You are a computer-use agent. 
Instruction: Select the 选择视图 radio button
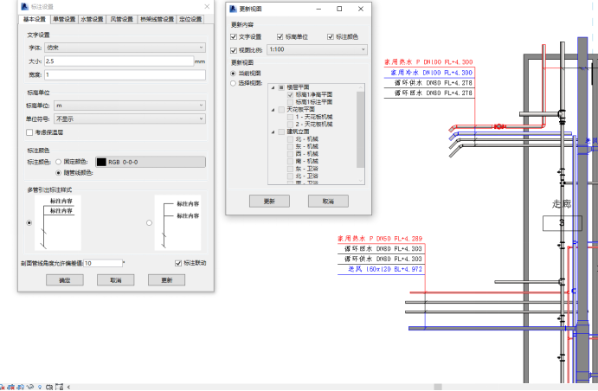point(233,83)
